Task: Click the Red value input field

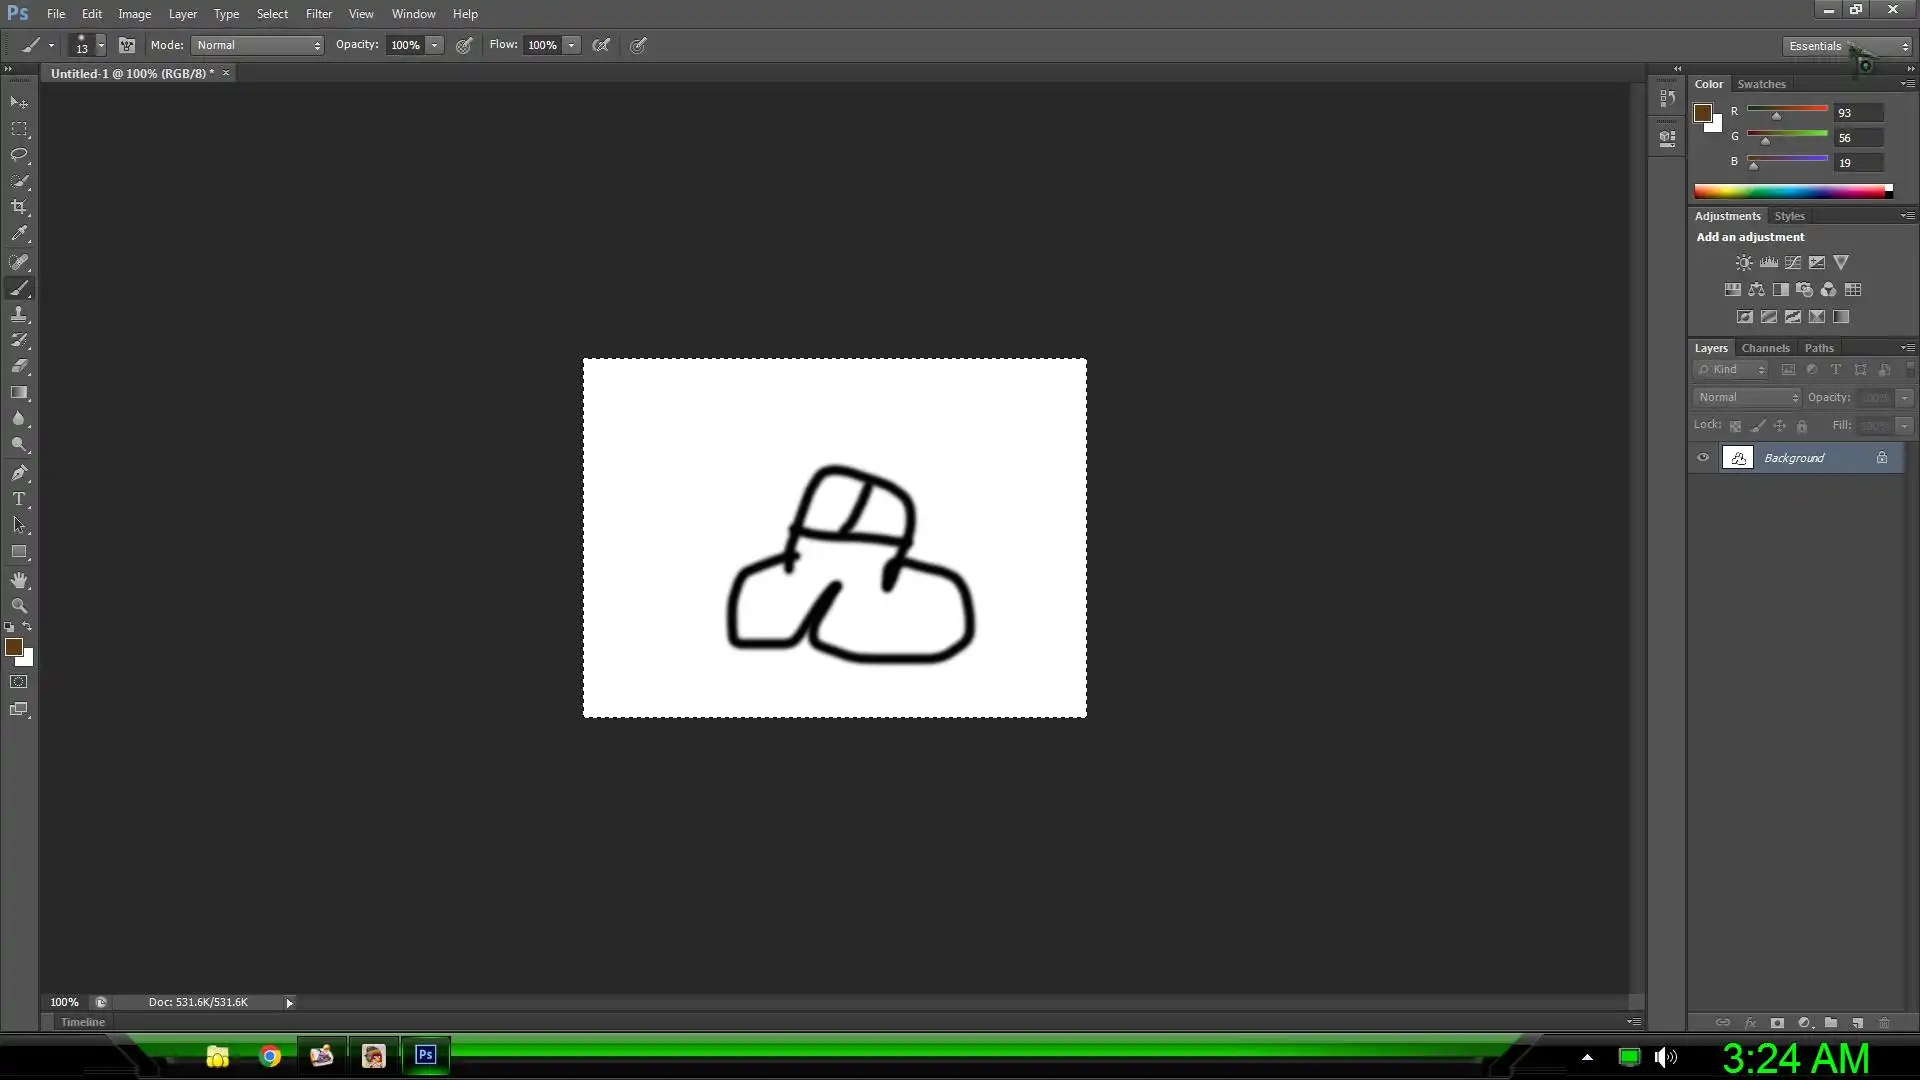Action: click(x=1858, y=113)
